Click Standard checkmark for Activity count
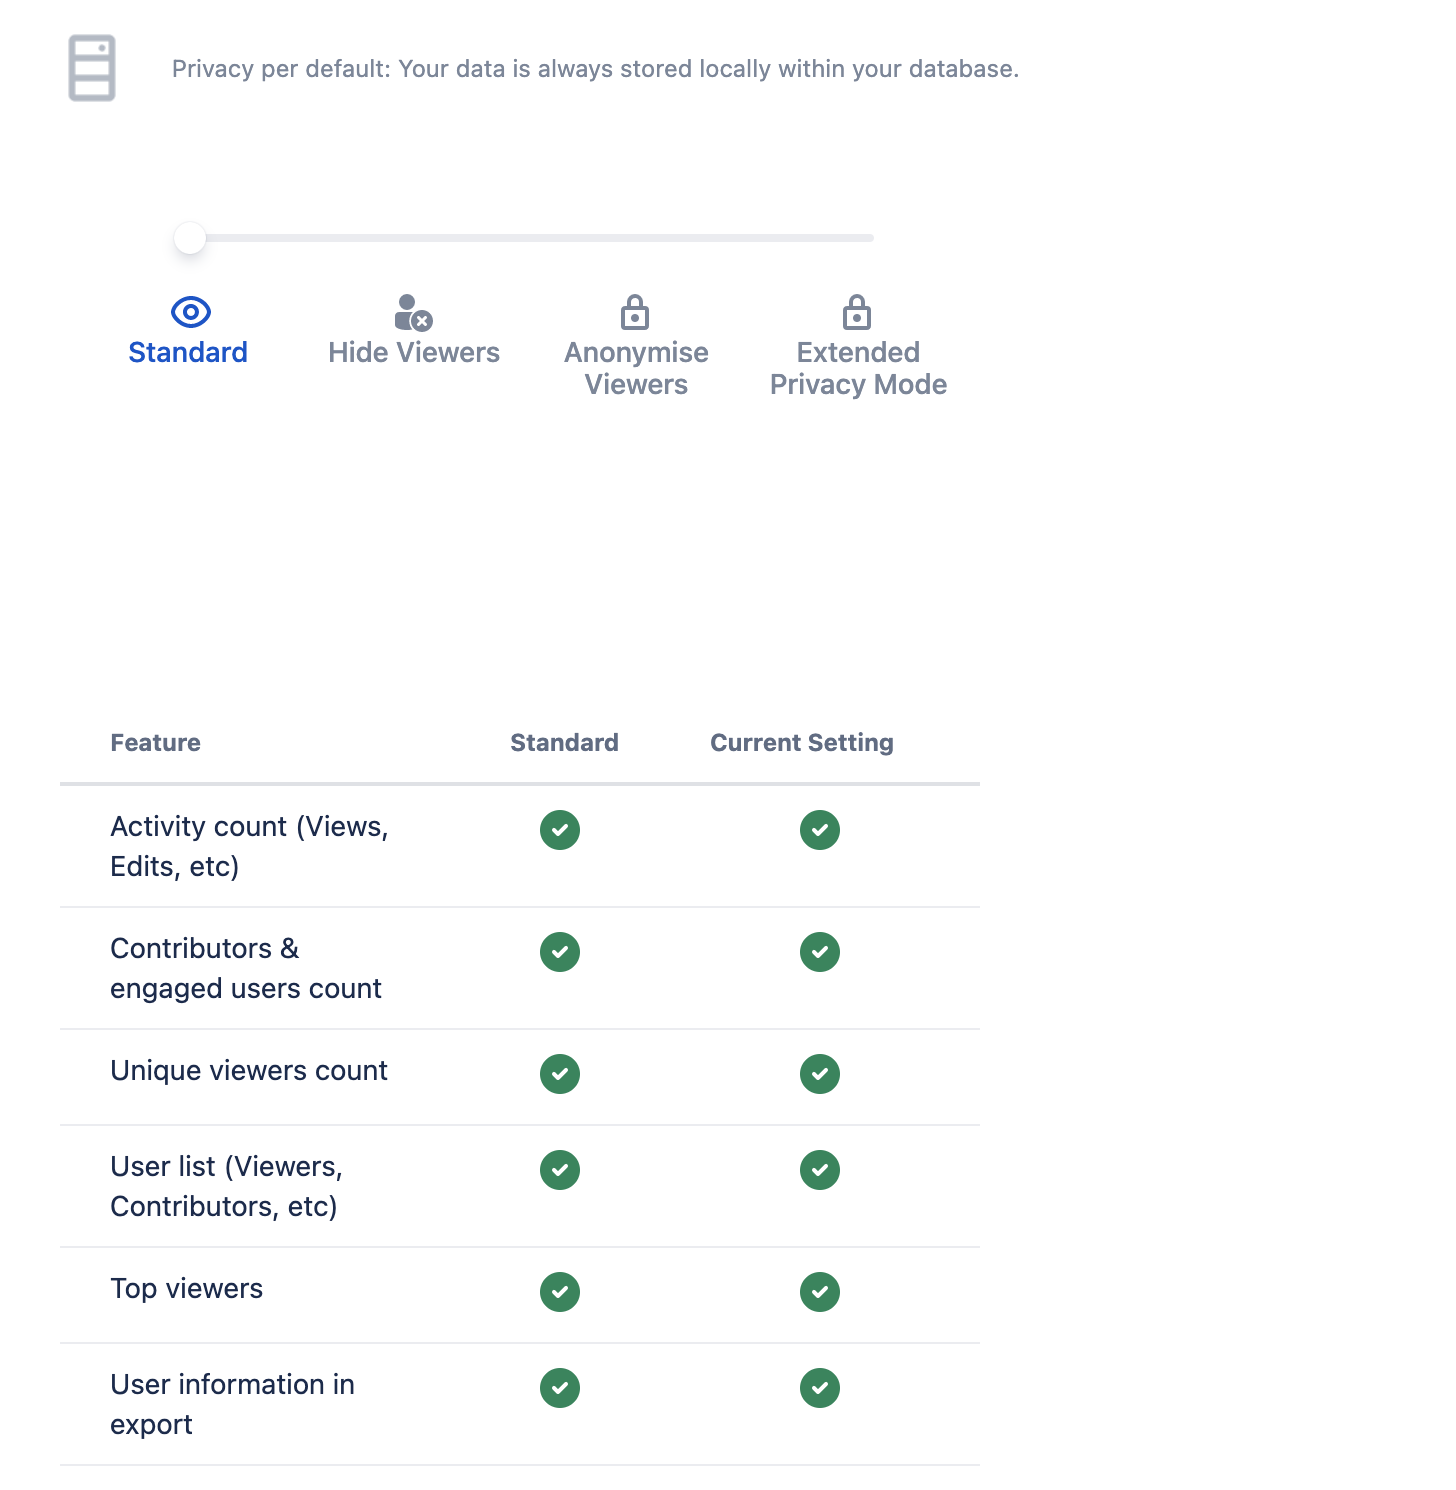Viewport: 1456px width, 1490px height. tap(560, 830)
